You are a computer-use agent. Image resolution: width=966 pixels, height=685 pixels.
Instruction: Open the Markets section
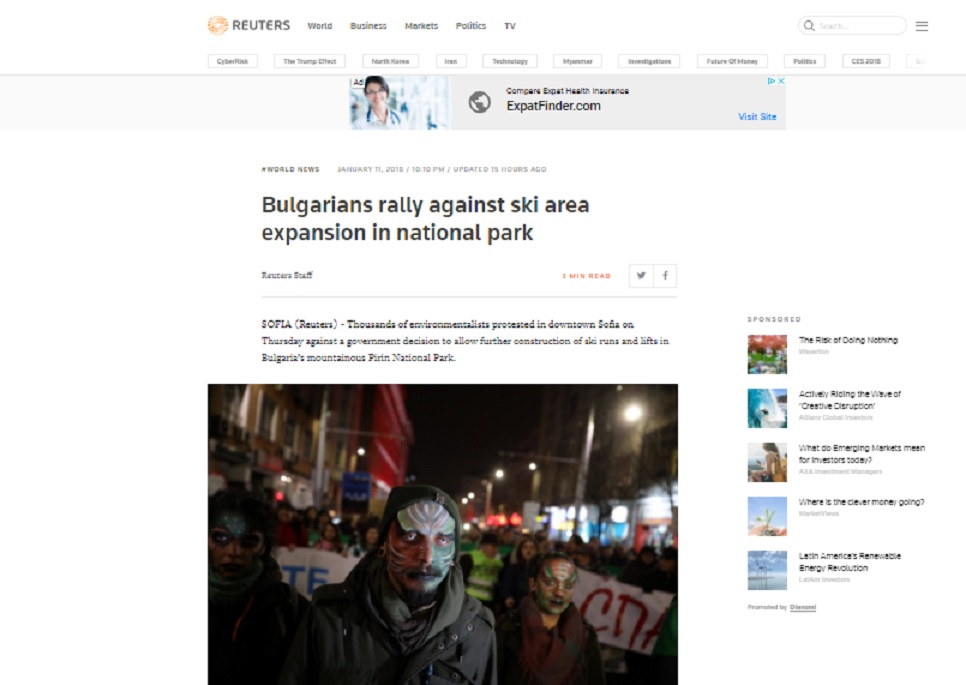pos(421,26)
